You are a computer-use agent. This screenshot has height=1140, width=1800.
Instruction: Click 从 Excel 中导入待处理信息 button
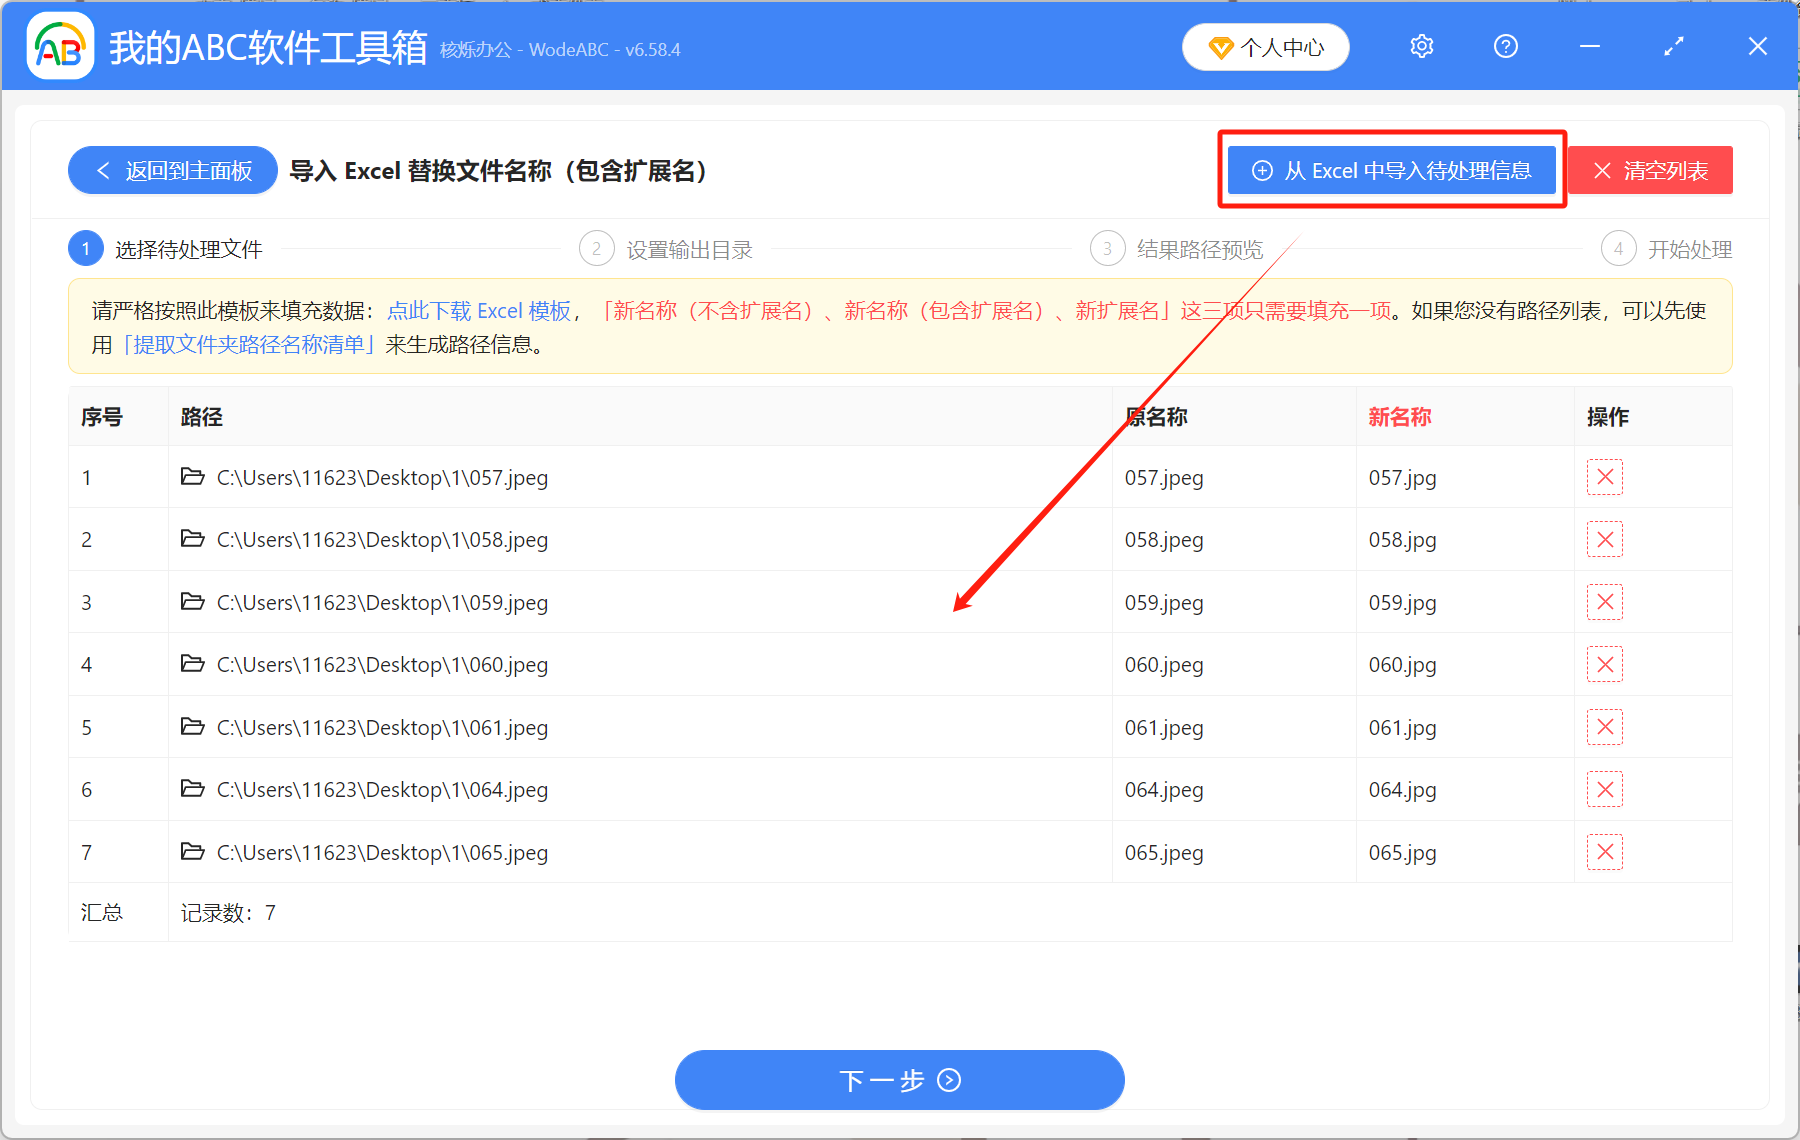pyautogui.click(x=1391, y=170)
